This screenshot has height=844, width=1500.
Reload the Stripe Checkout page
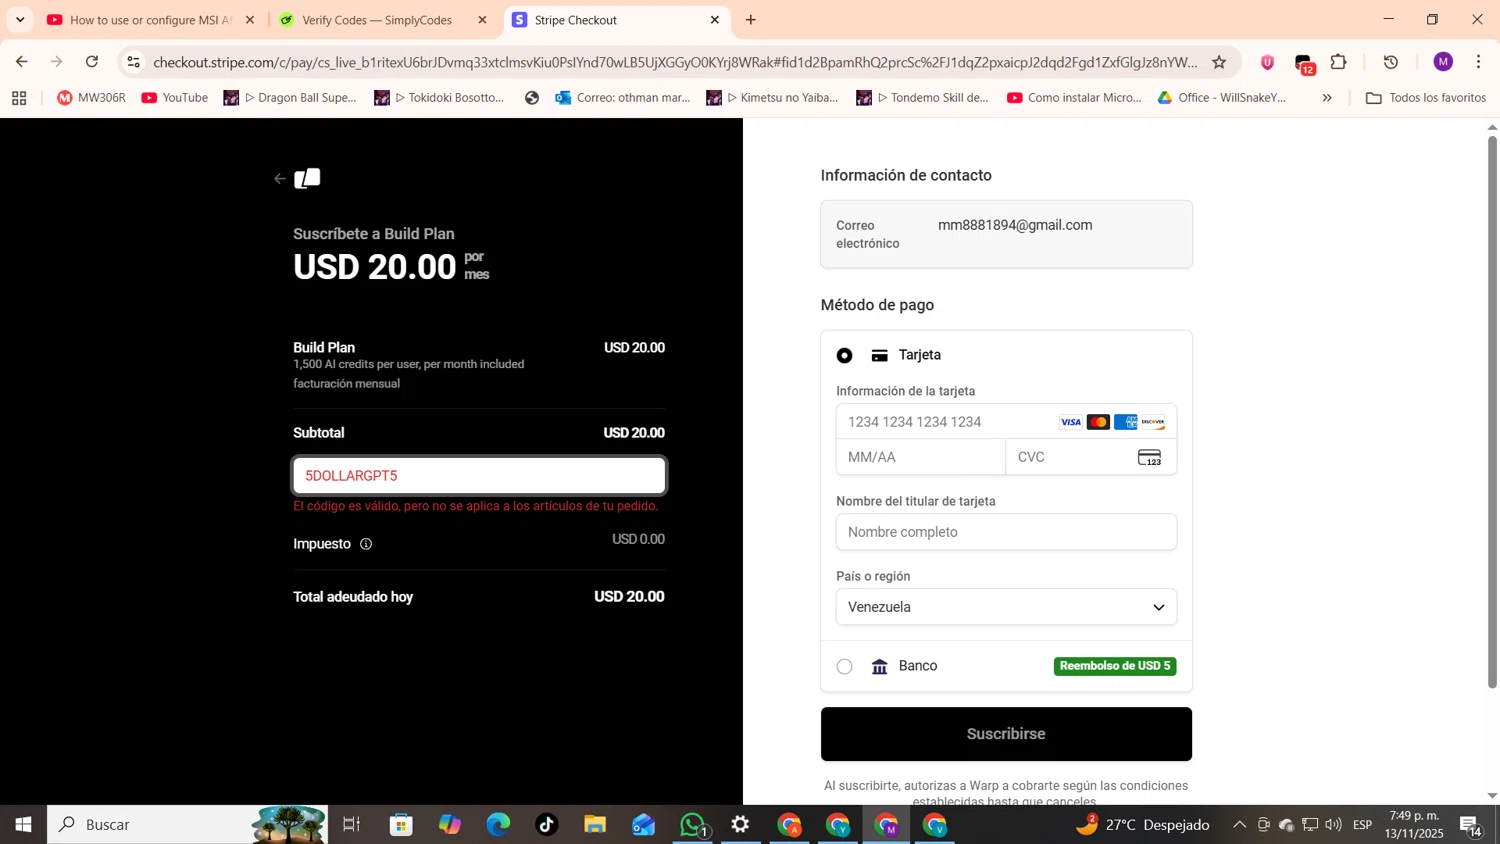point(92,62)
